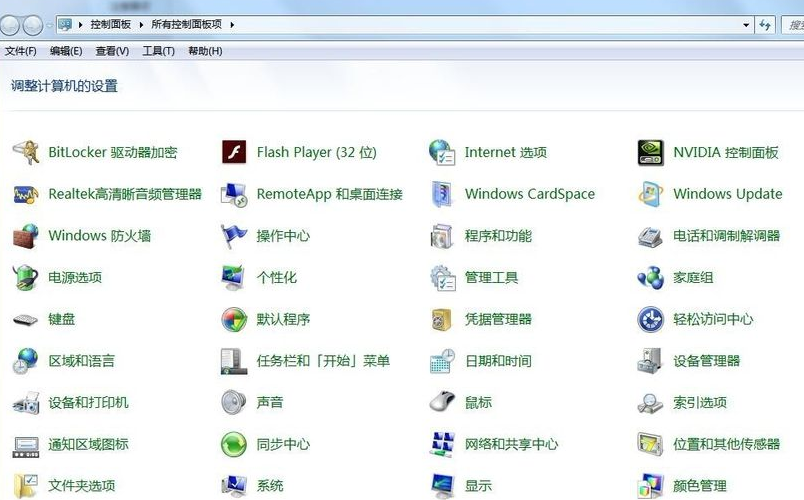804x500 pixels.
Task: Click the 同步中心 green sync icon
Action: pyautogui.click(x=233, y=444)
